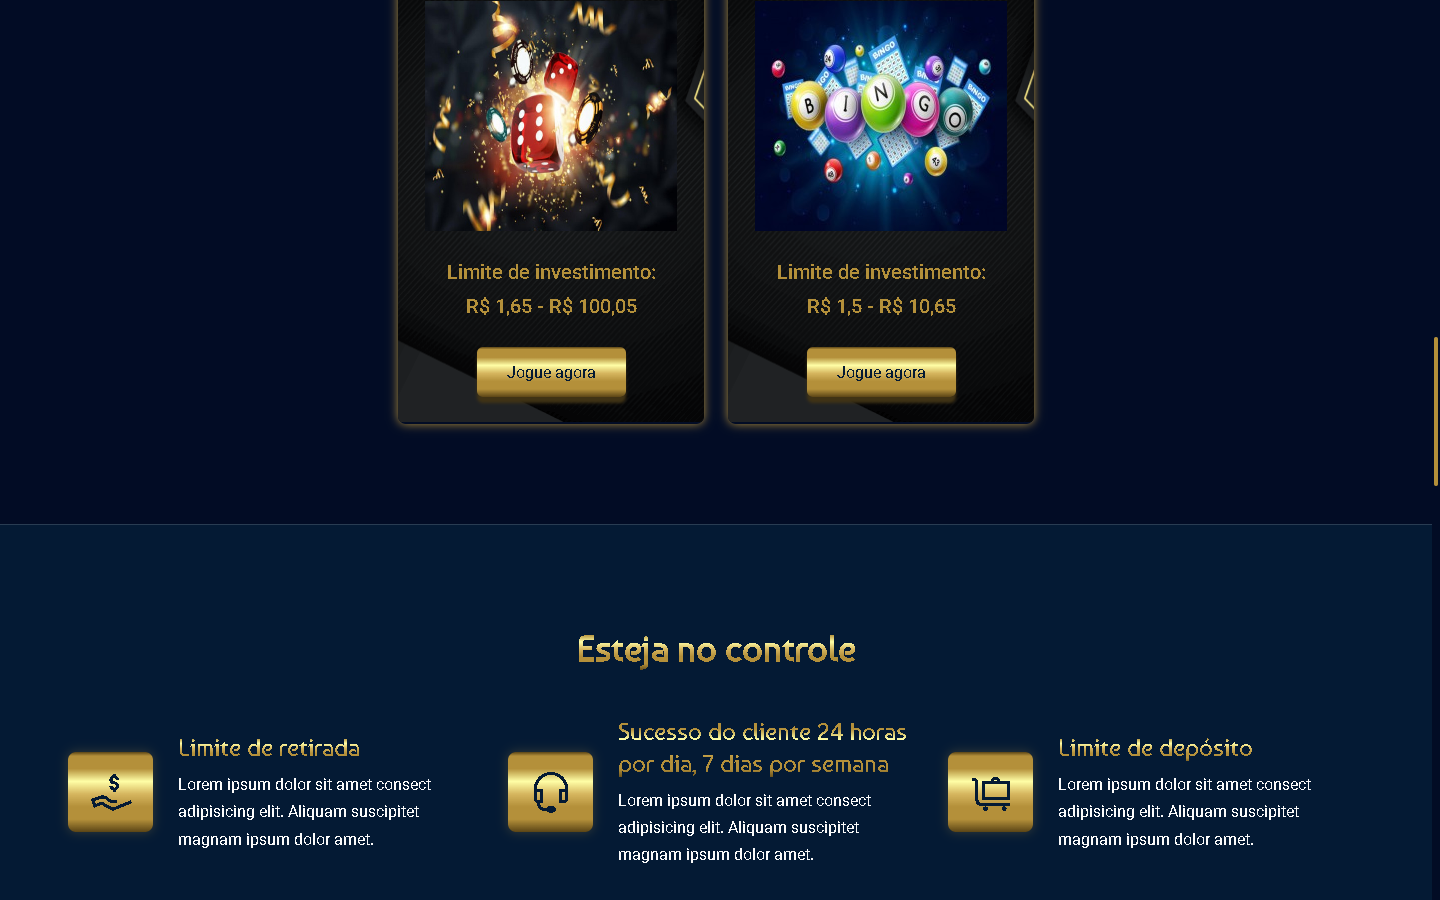
Task: Click the R$ 1,5 - R$ 10,65 range text
Action: (881, 306)
